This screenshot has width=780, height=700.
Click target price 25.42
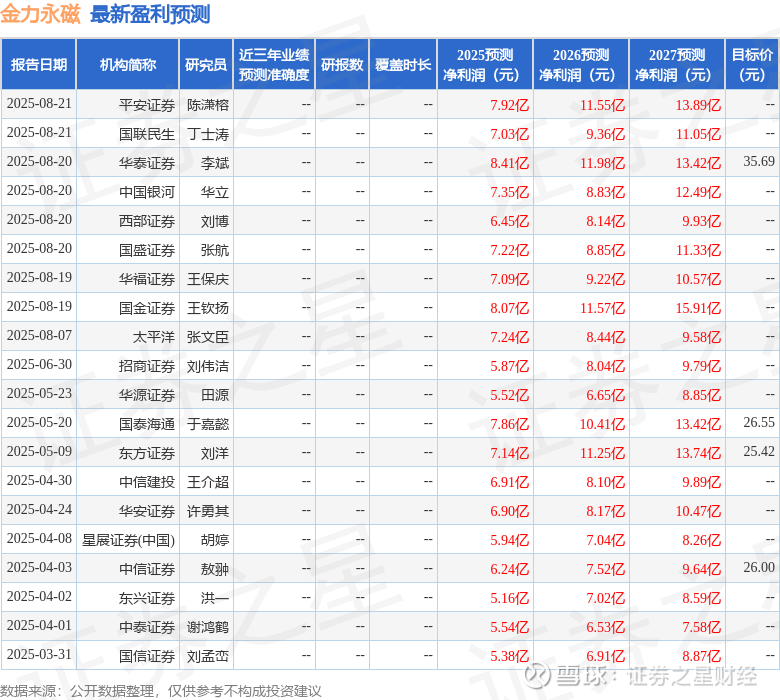[759, 451]
